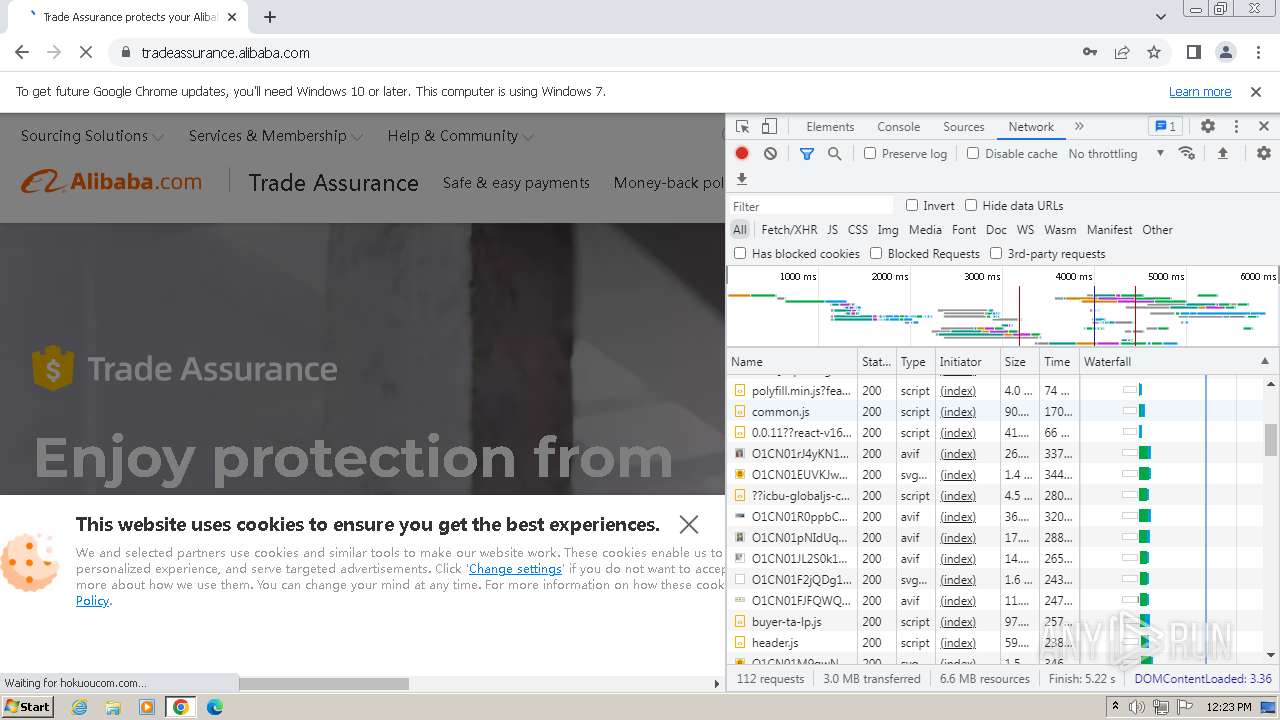Open network conditions wifi icon
This screenshot has width=1280, height=720.
[1187, 154]
